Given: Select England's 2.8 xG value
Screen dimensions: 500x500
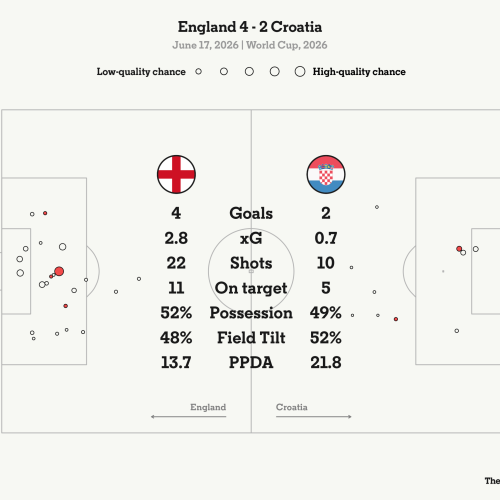Looking at the screenshot, I should click(x=176, y=238).
